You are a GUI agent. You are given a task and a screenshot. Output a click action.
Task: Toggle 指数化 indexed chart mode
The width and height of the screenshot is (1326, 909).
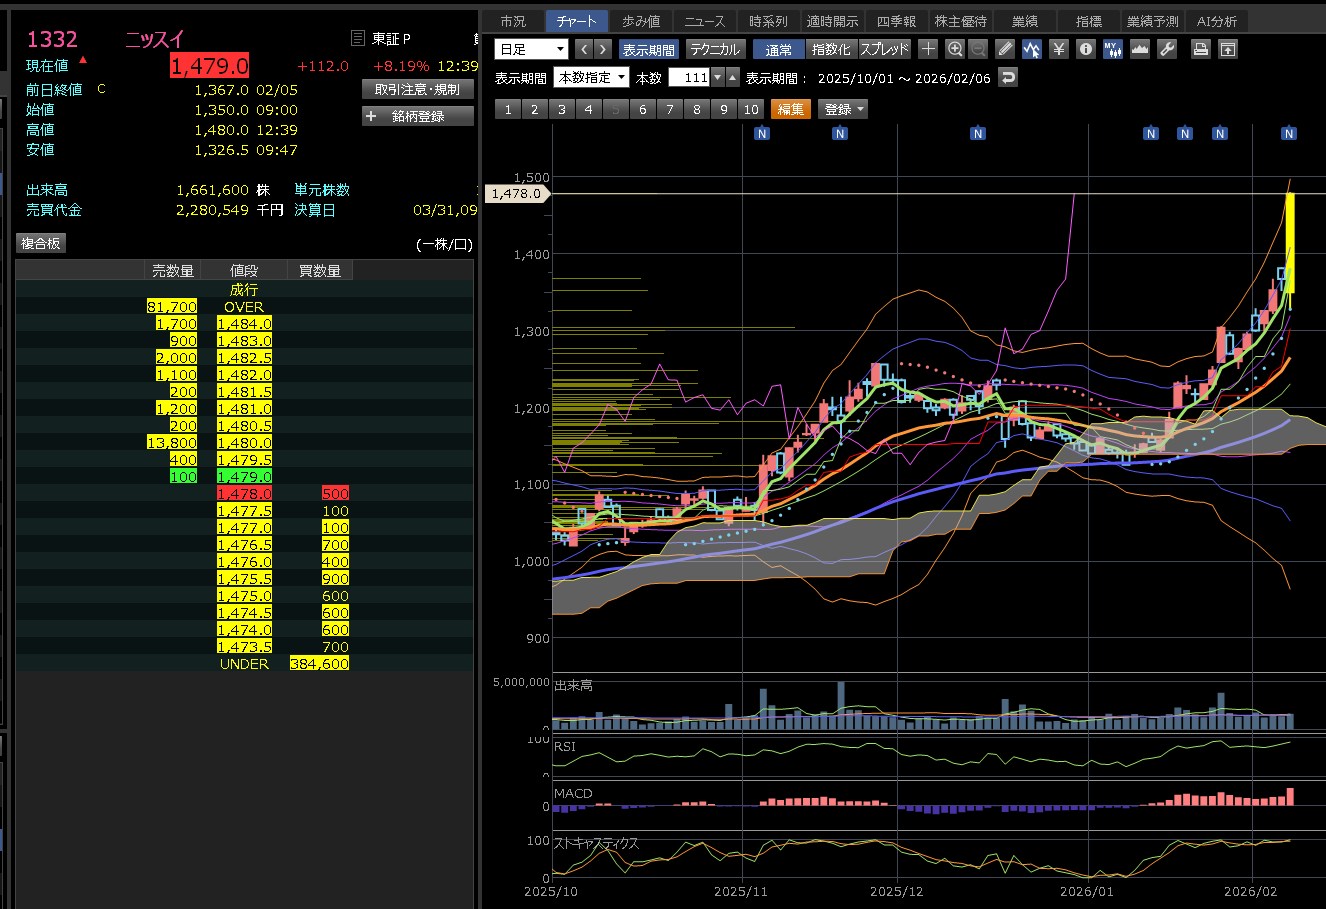click(x=830, y=49)
